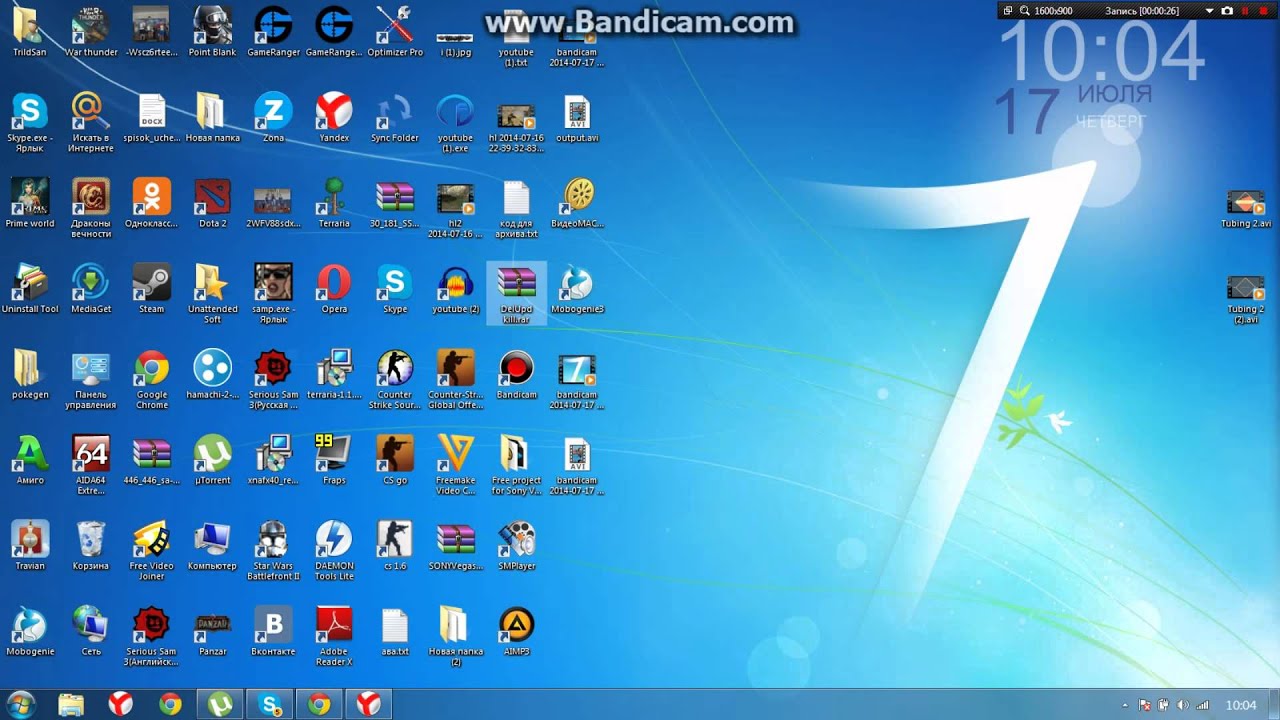Launch the Bandicam desktop shortcut
The width and height of the screenshot is (1280, 720).
coord(516,375)
